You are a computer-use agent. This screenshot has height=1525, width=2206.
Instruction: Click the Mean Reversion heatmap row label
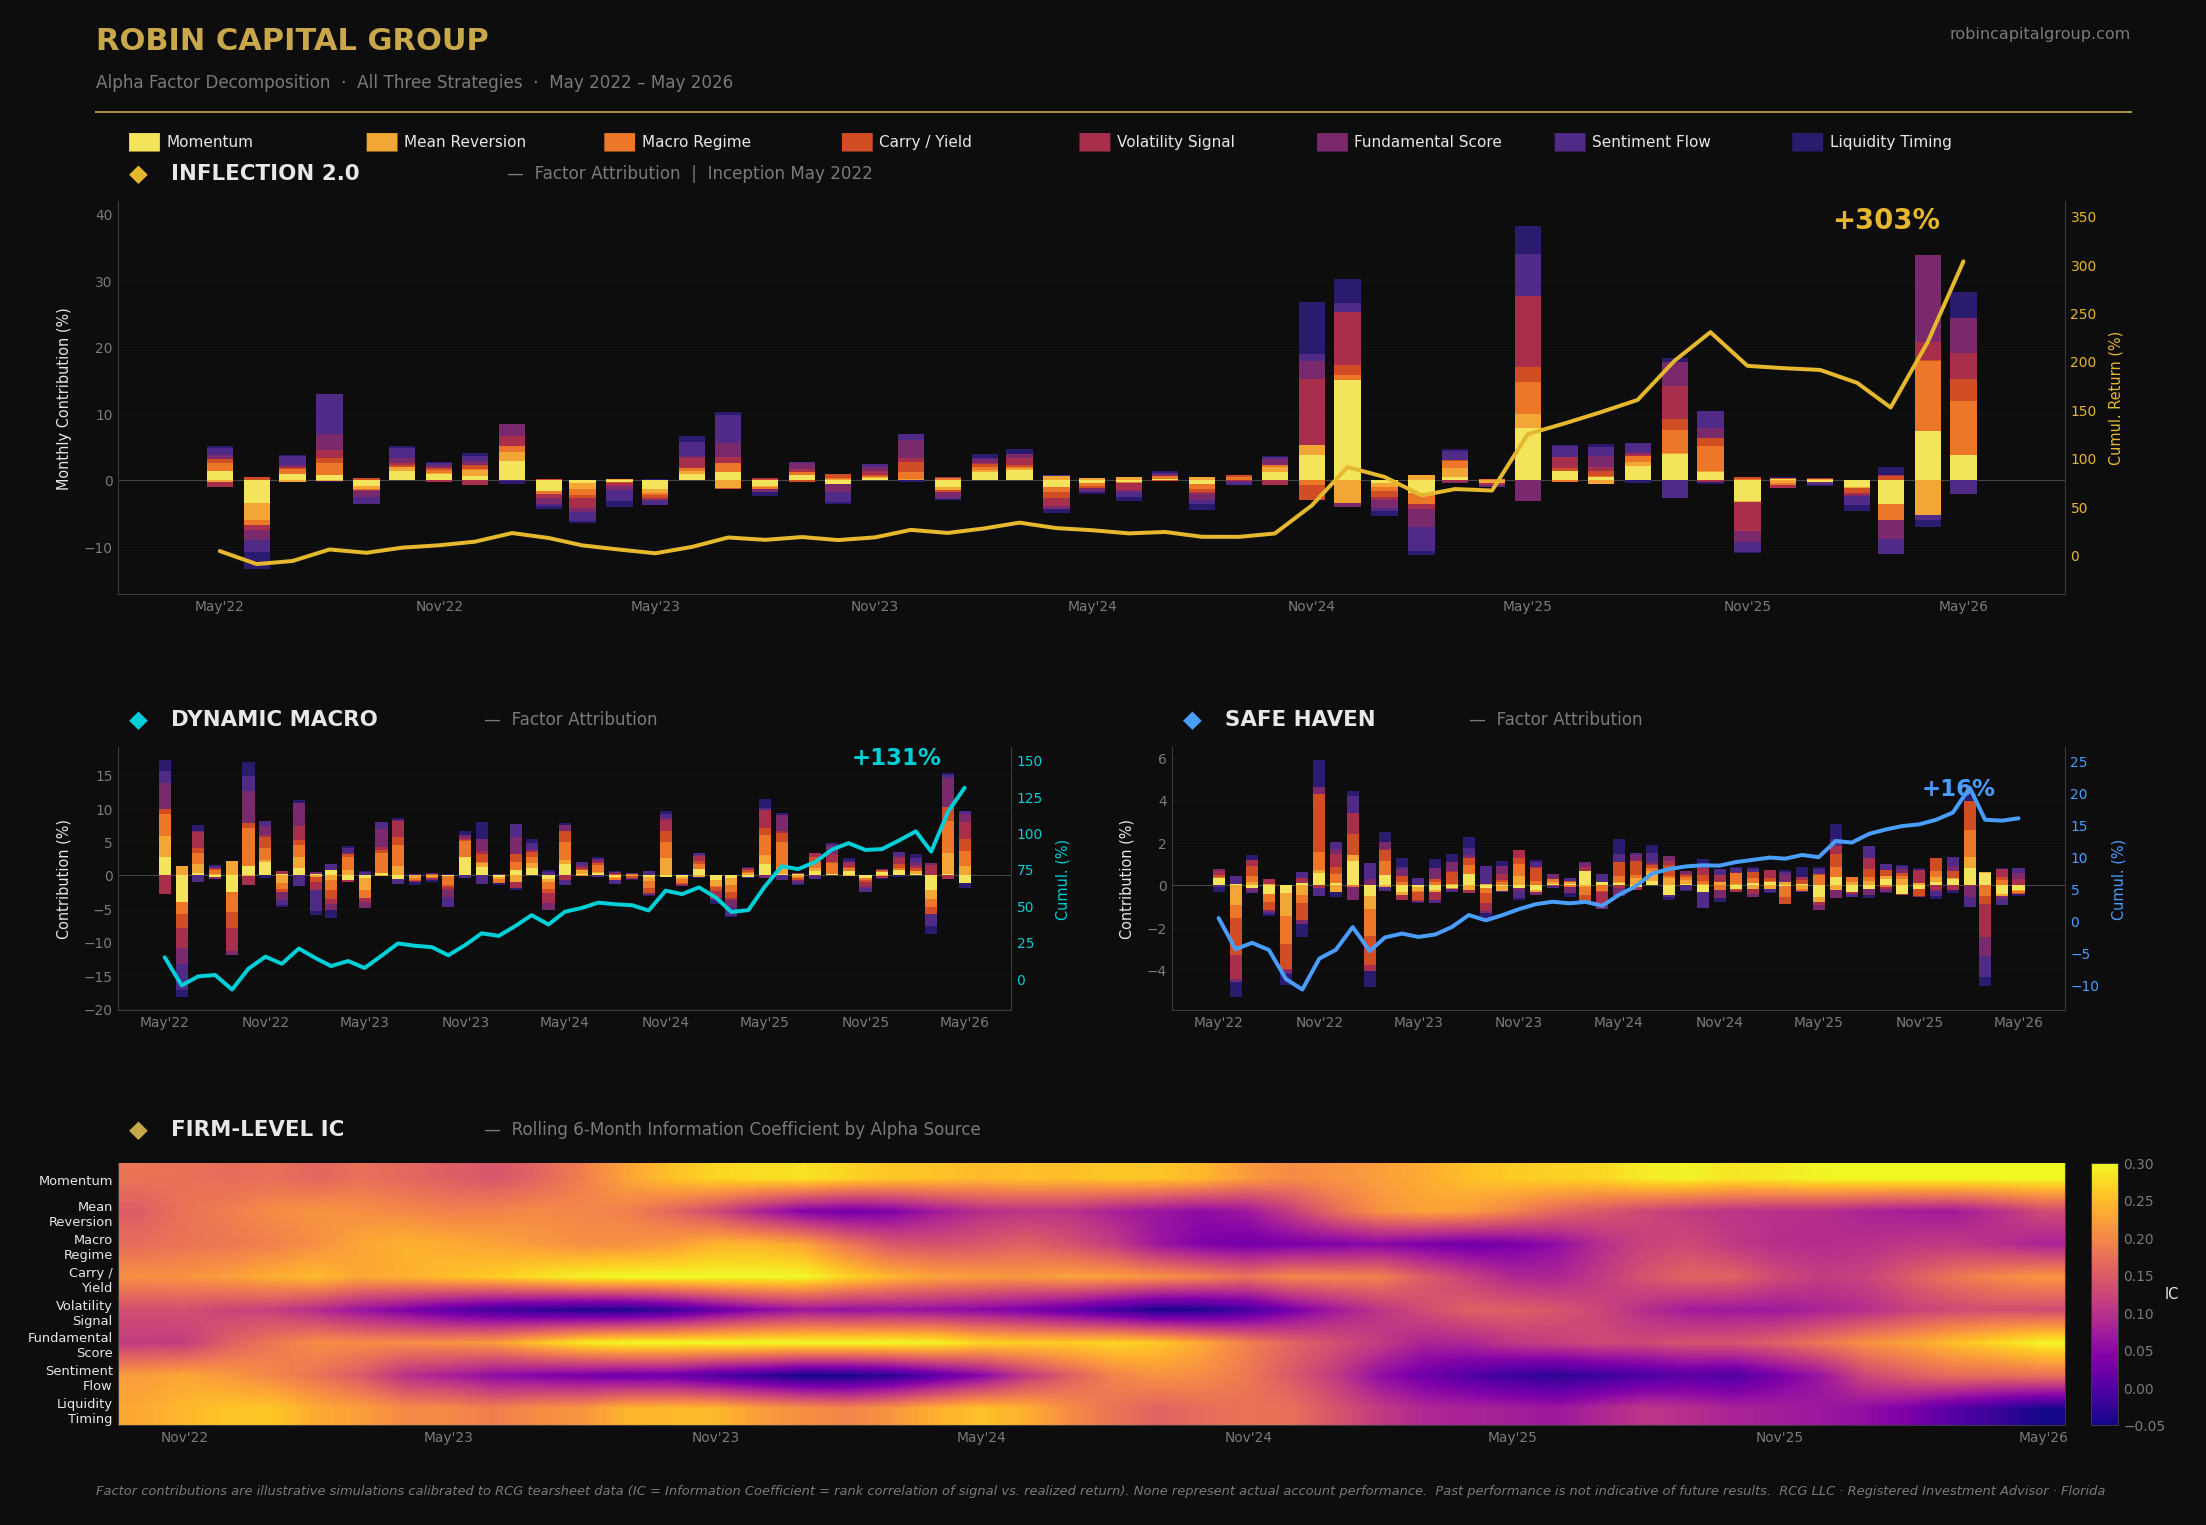[x=81, y=1214]
